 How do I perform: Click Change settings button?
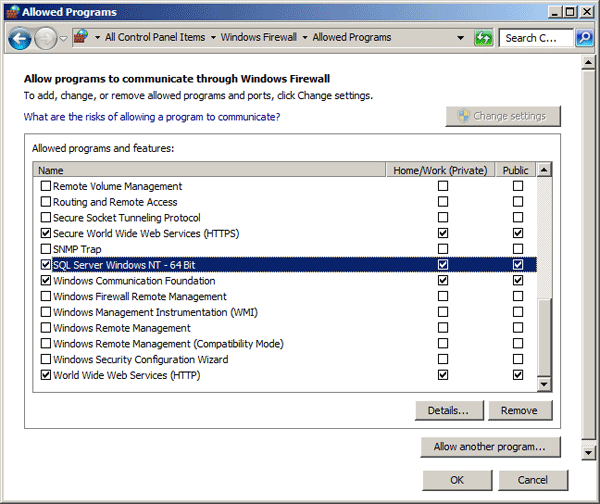[x=503, y=116]
